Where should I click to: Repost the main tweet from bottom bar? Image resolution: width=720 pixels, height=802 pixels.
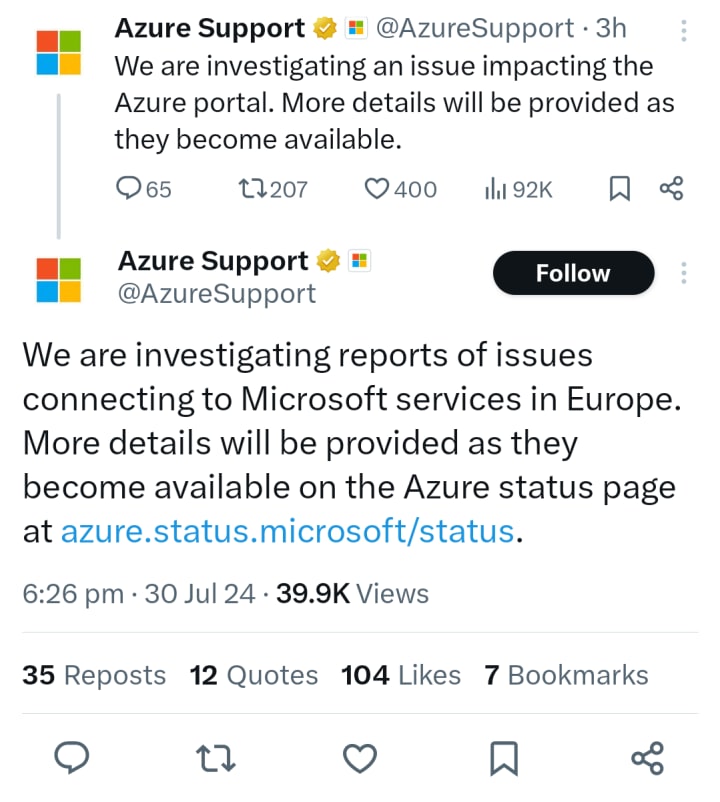(x=216, y=759)
